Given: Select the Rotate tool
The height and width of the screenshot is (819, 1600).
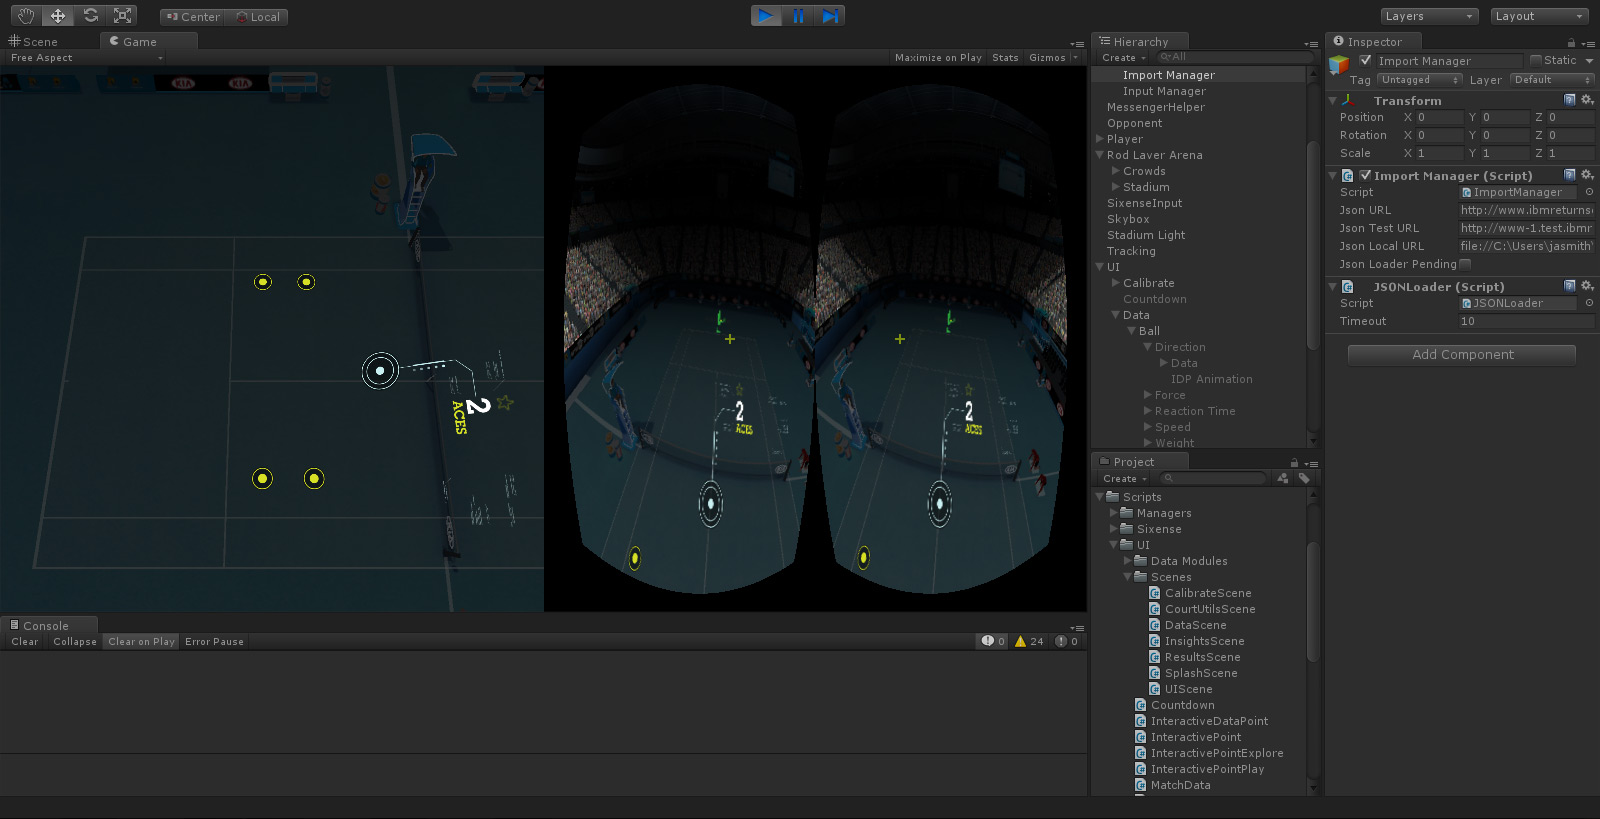Looking at the screenshot, I should coord(90,16).
